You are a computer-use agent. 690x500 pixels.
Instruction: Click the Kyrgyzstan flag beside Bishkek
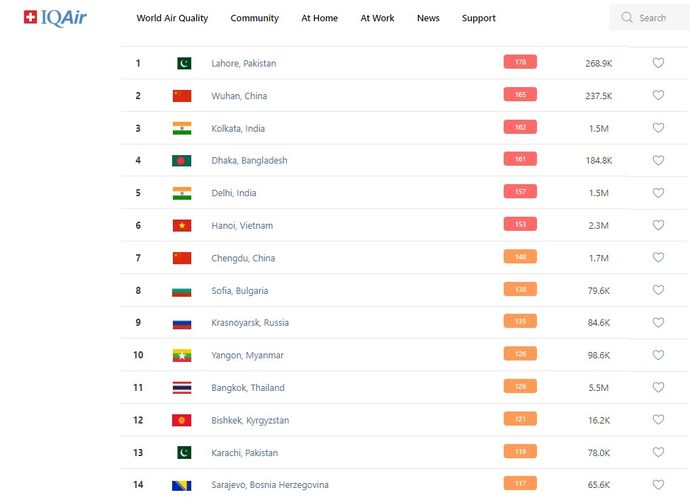tap(181, 420)
